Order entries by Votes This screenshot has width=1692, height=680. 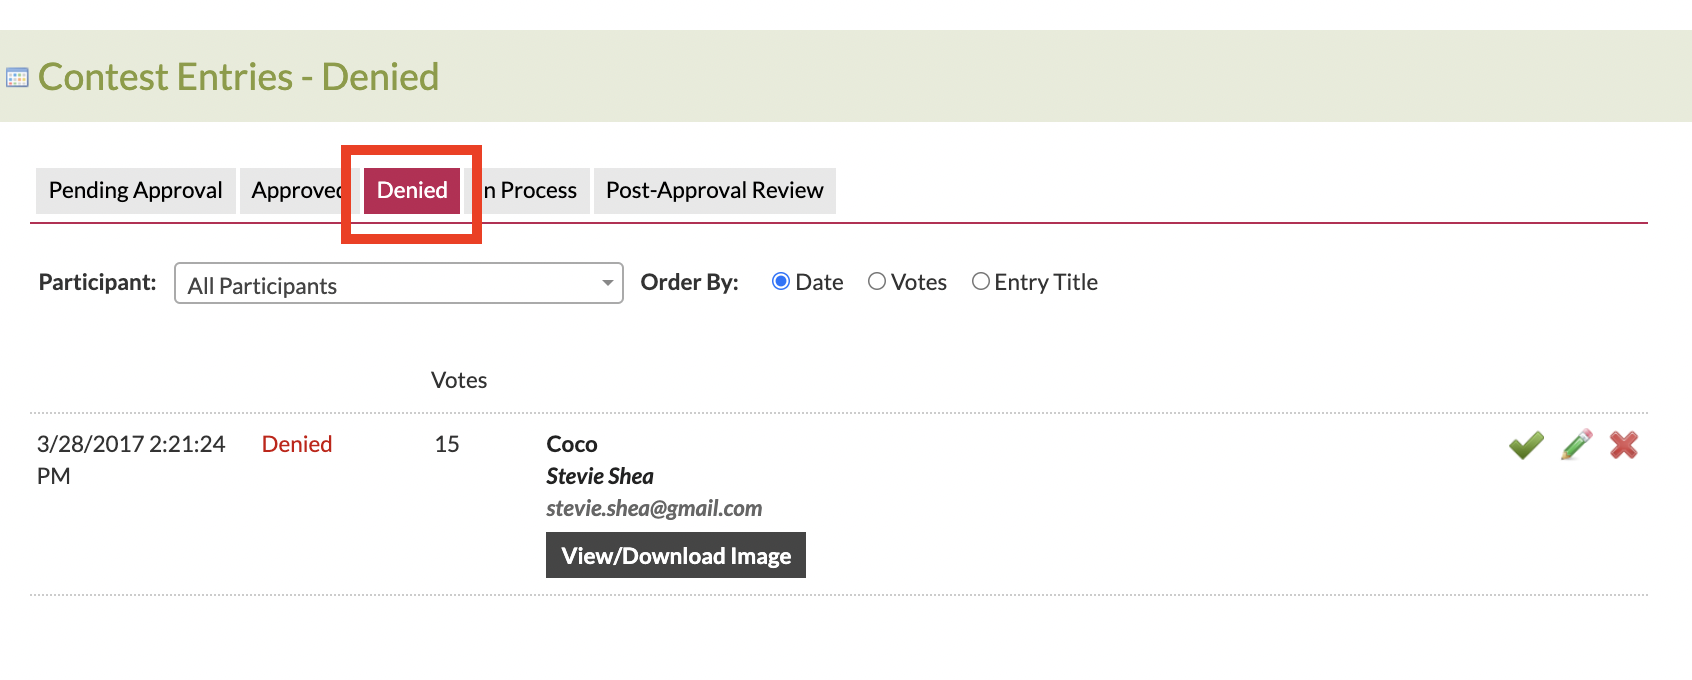point(877,282)
